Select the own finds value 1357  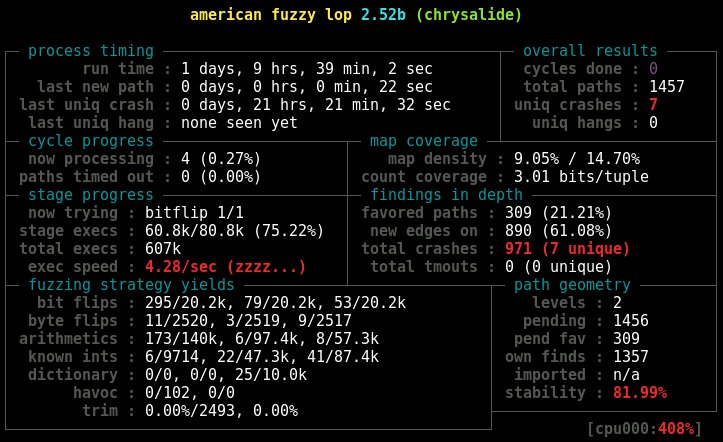pyautogui.click(x=631, y=356)
